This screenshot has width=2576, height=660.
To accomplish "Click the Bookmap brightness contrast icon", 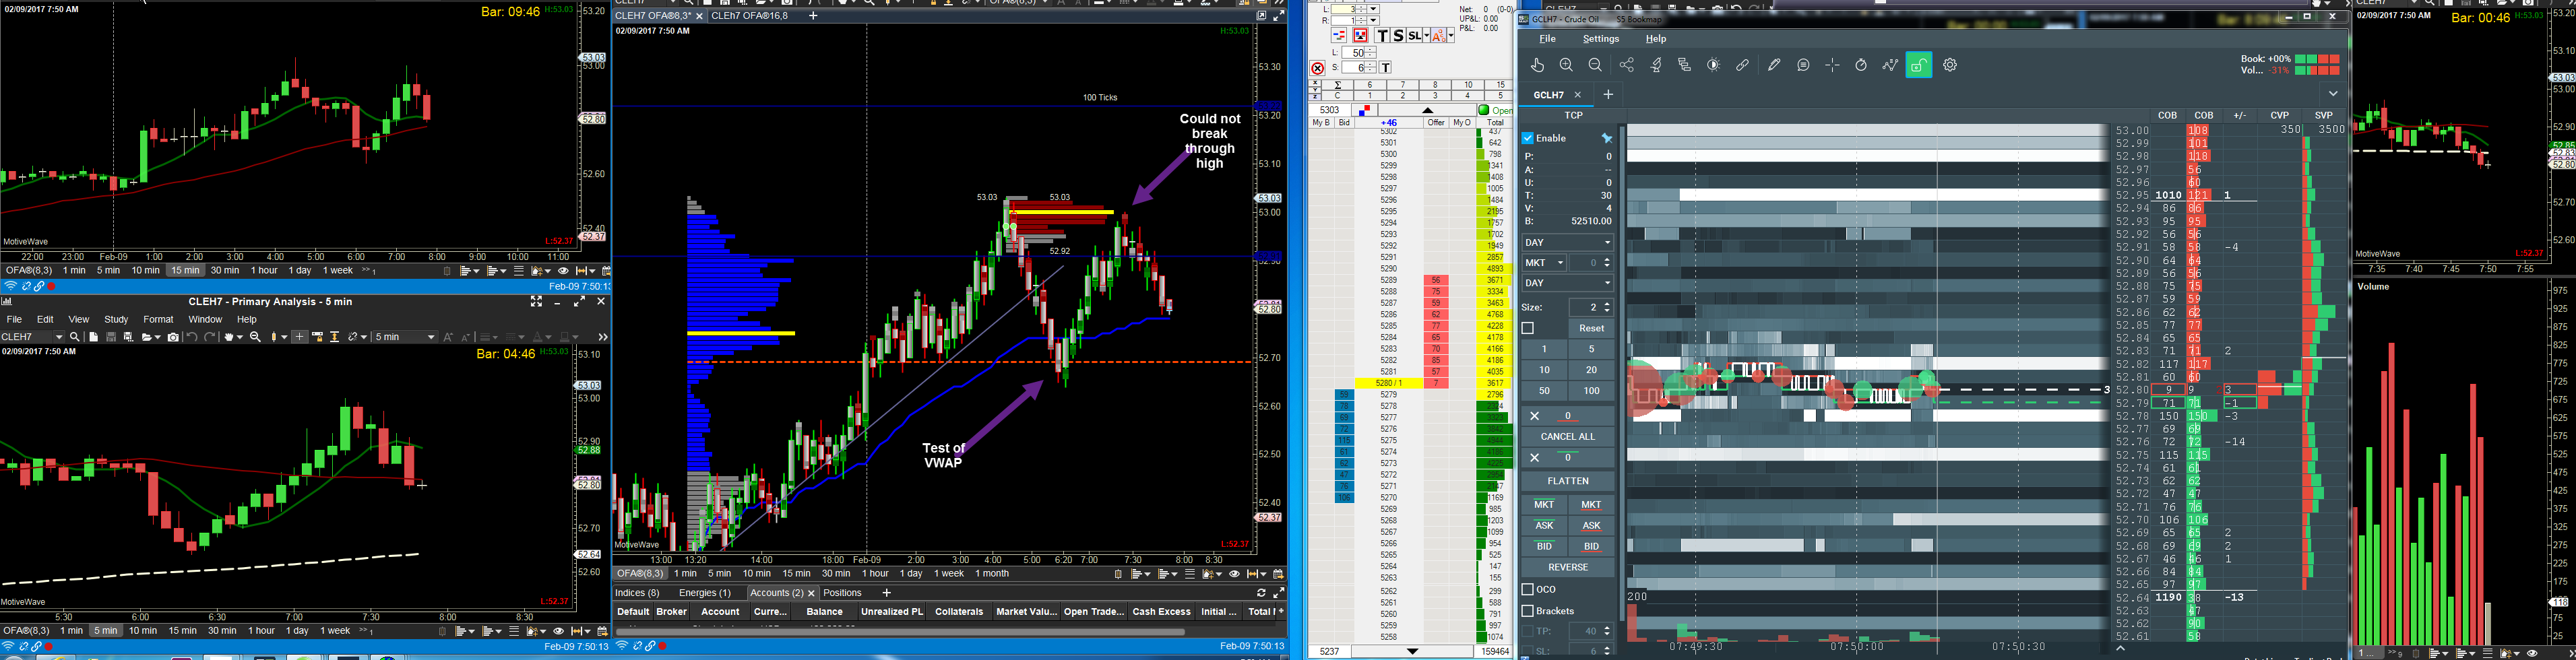I will (x=1714, y=65).
